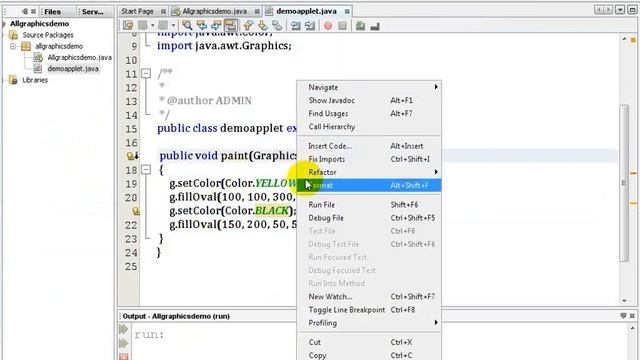Viewport: 640px width, 360px height.
Task: Open Profiling submenu in context menu
Action: (369, 322)
